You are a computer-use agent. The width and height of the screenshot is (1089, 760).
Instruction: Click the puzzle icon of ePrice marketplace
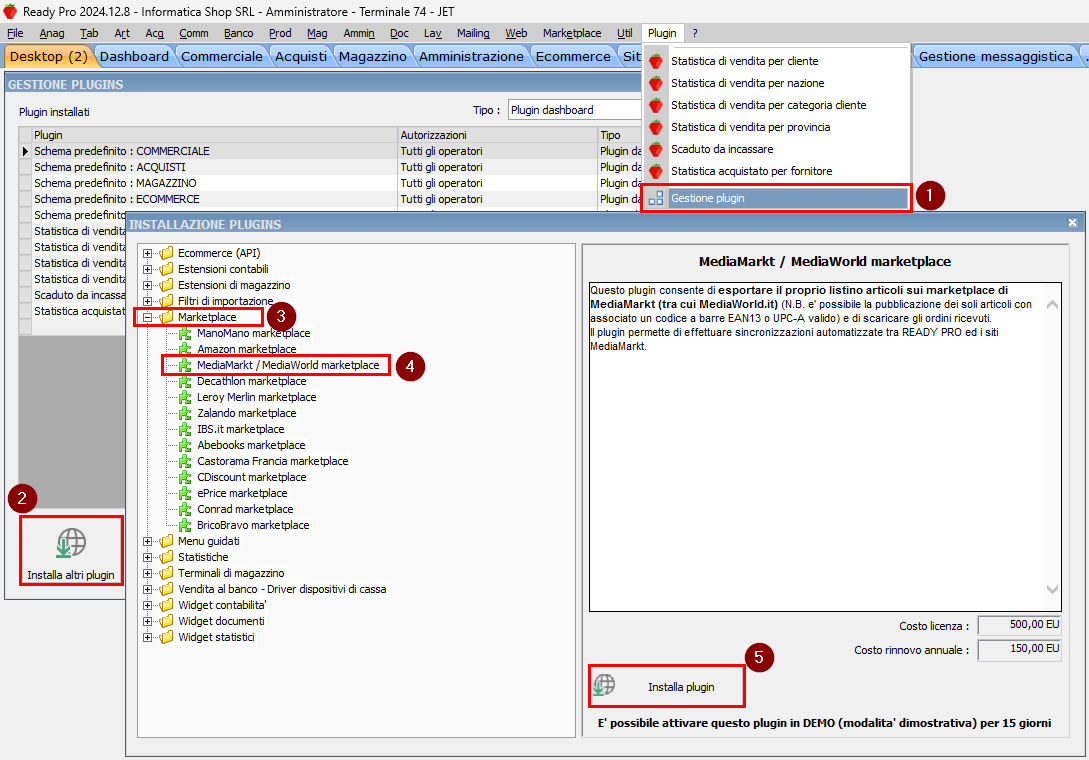coord(185,493)
